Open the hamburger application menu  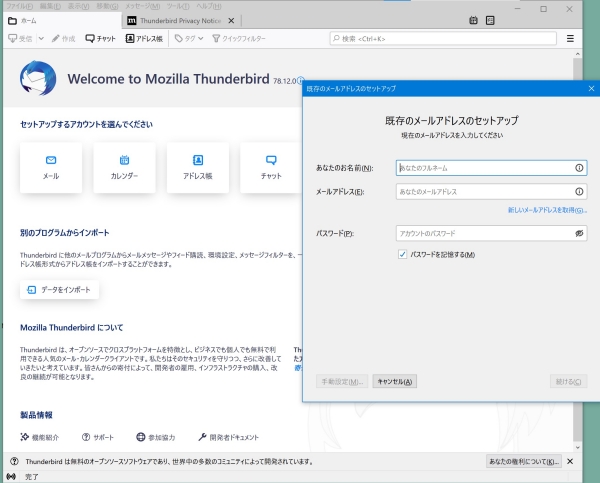point(570,39)
